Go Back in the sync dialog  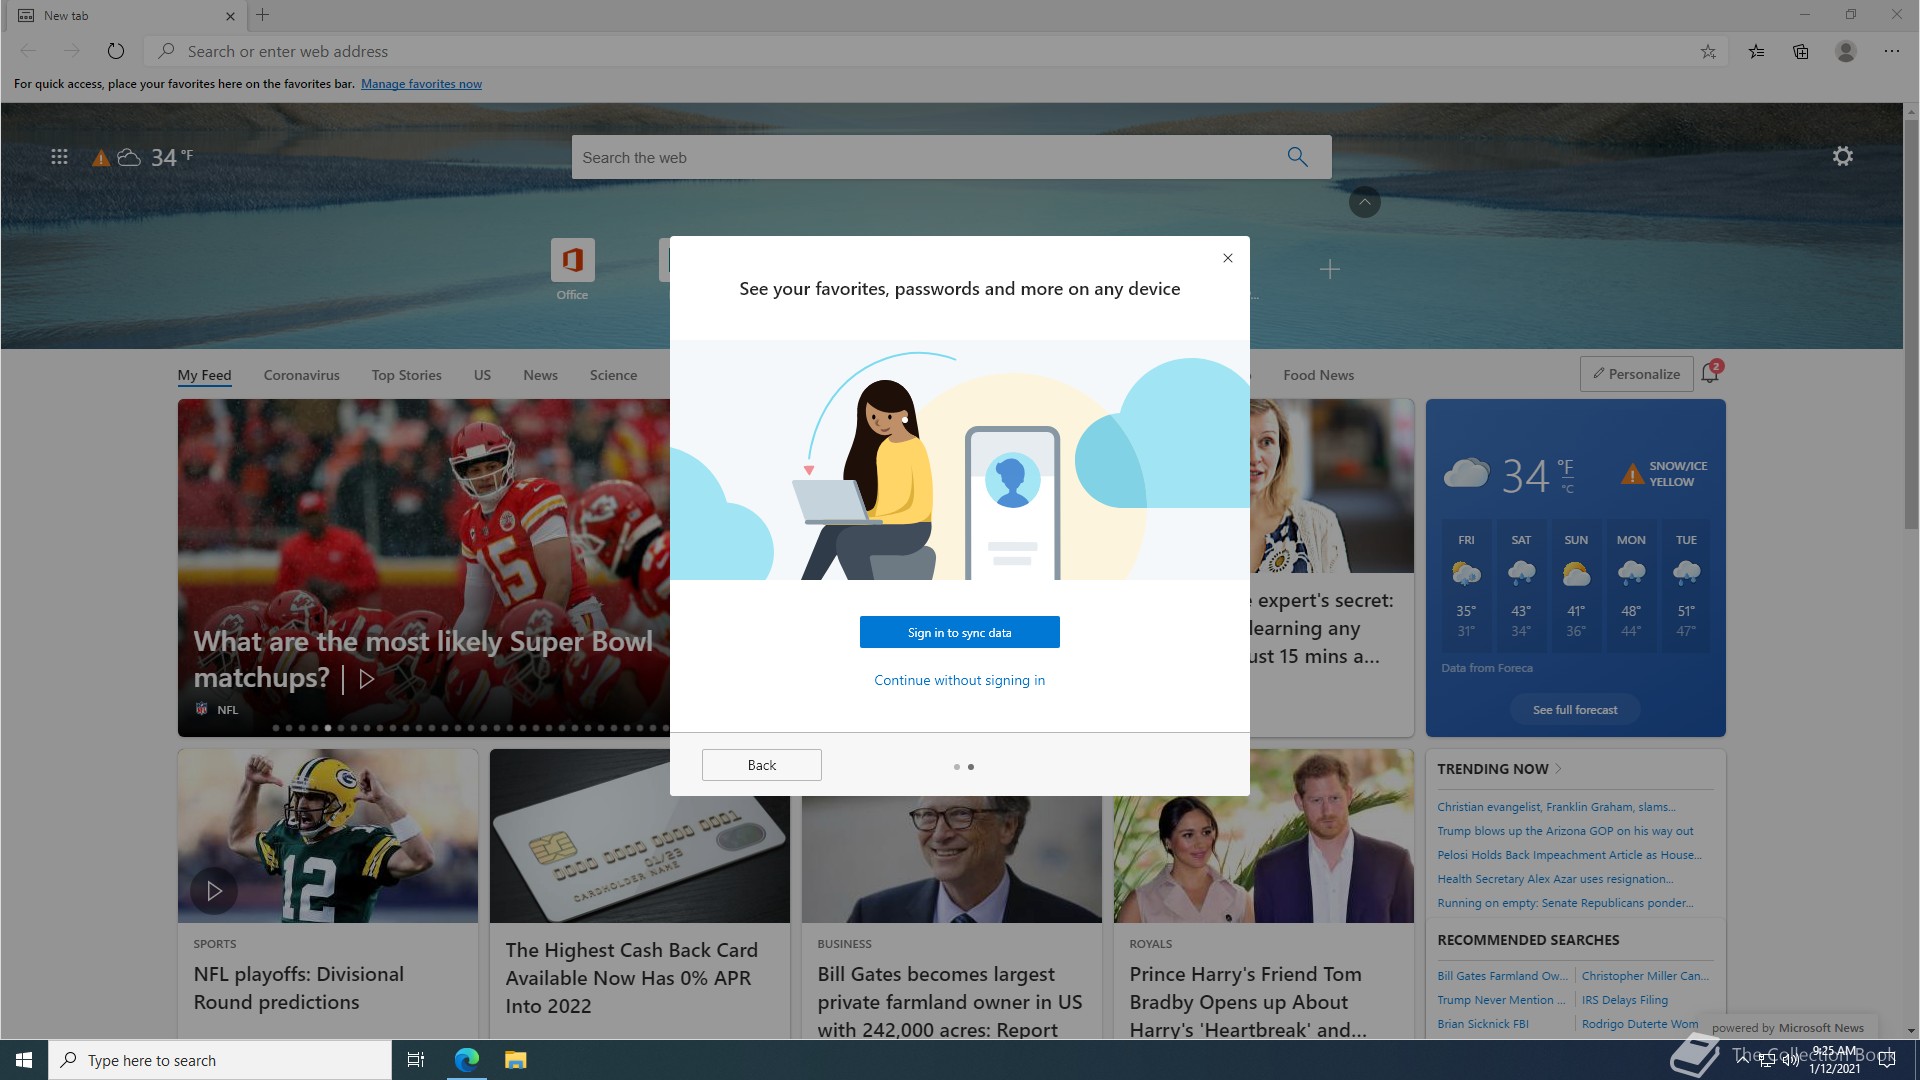tap(762, 765)
